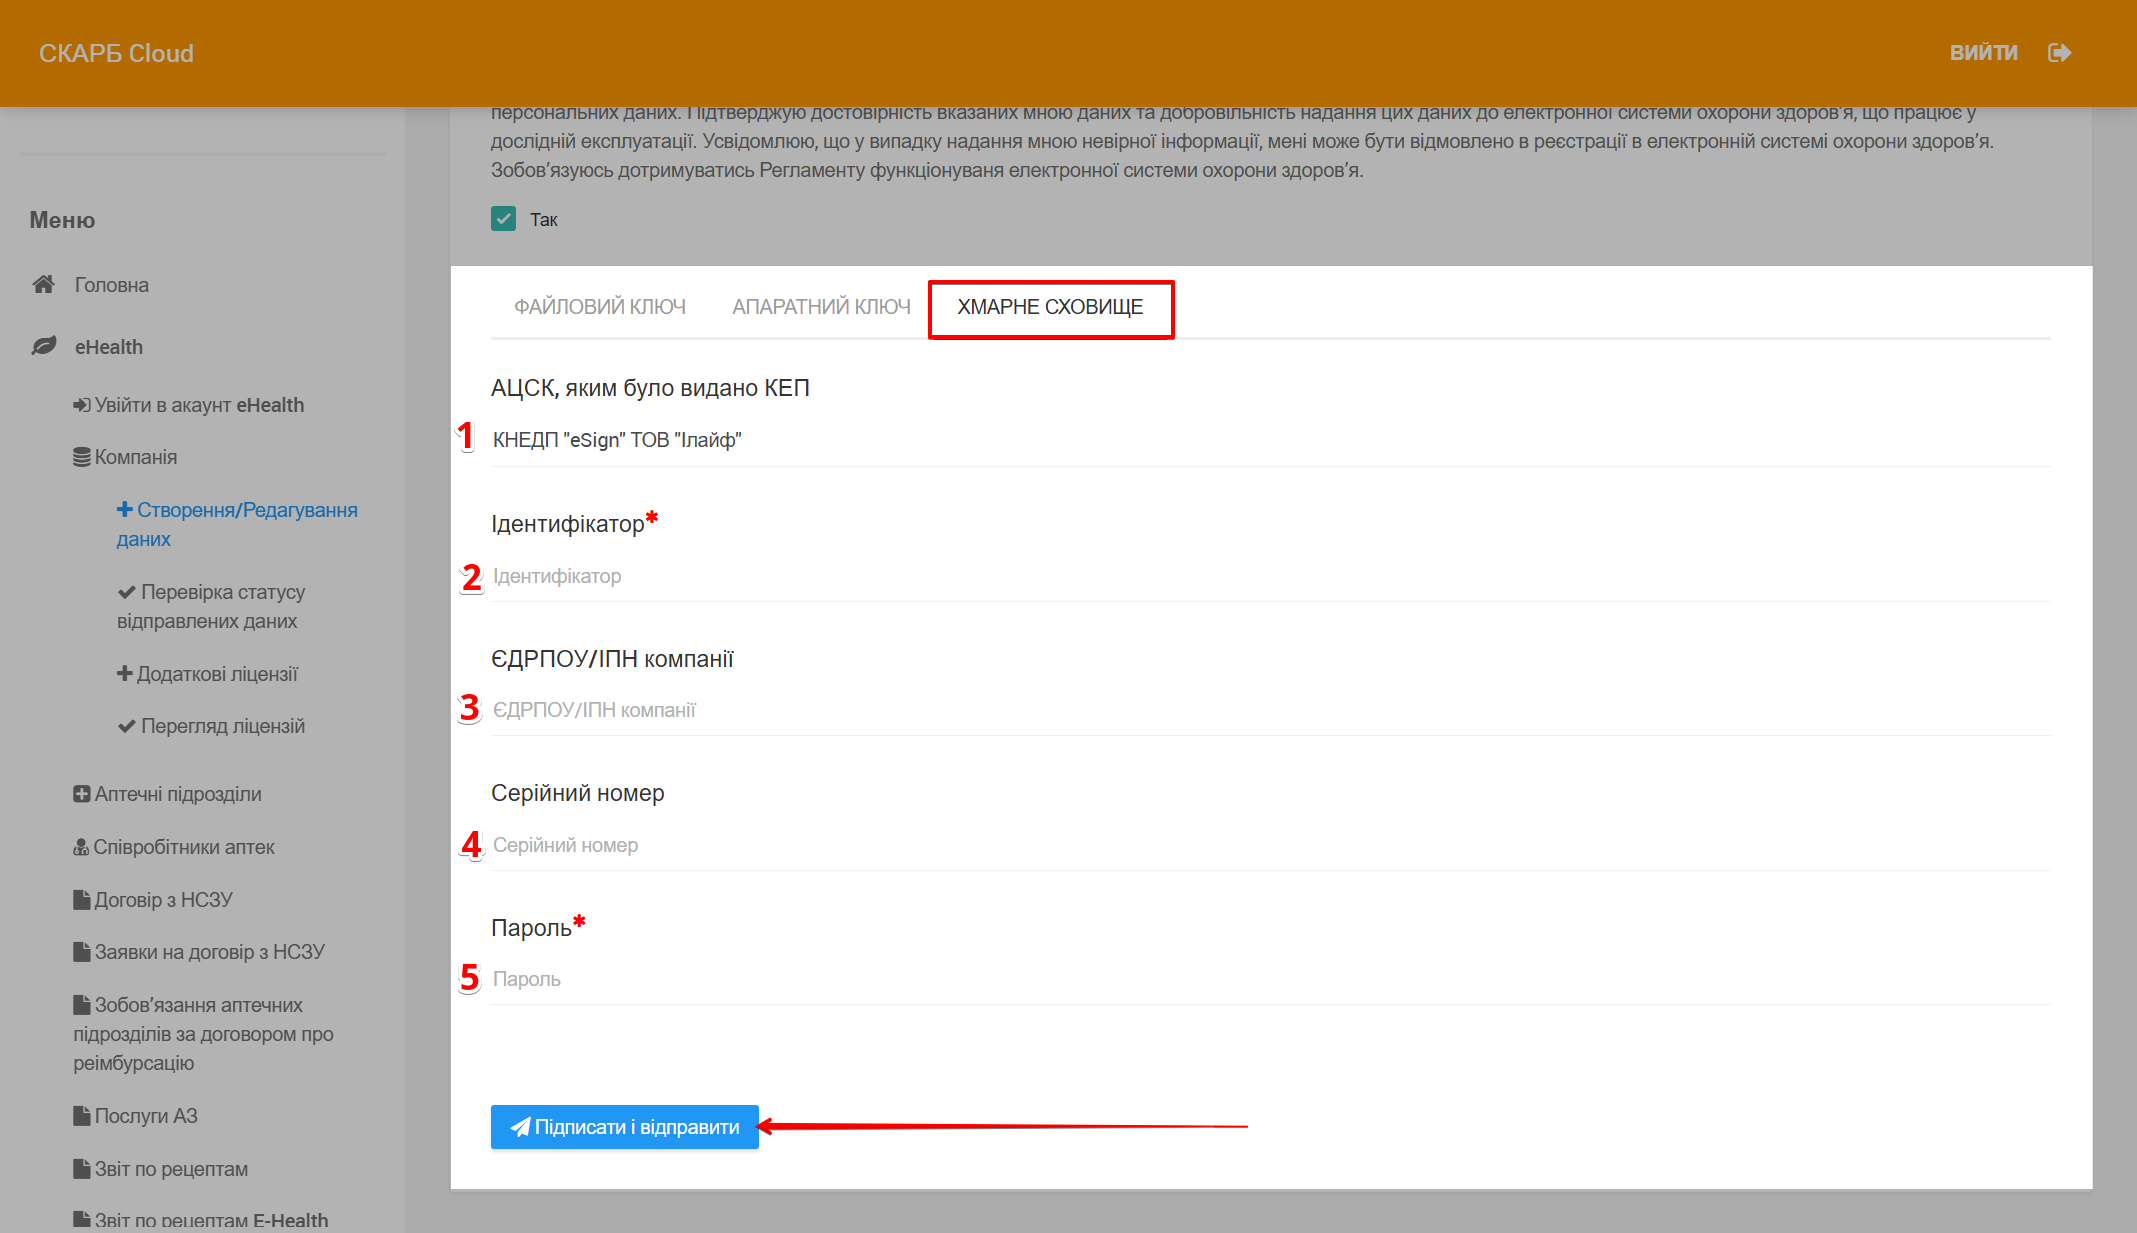Click the sign-in icon for Увійти в акаунт
The image size is (2137, 1233).
[81, 405]
